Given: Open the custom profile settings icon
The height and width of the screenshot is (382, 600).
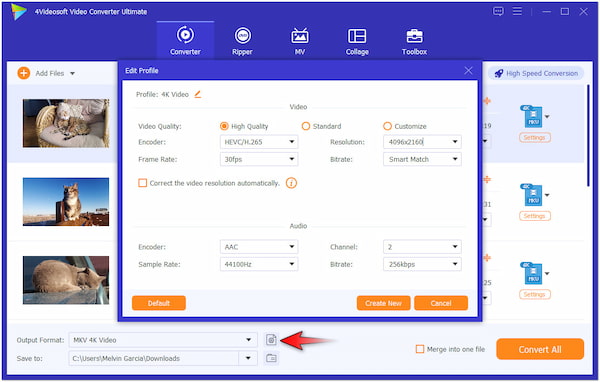Looking at the screenshot, I should pyautogui.click(x=271, y=340).
